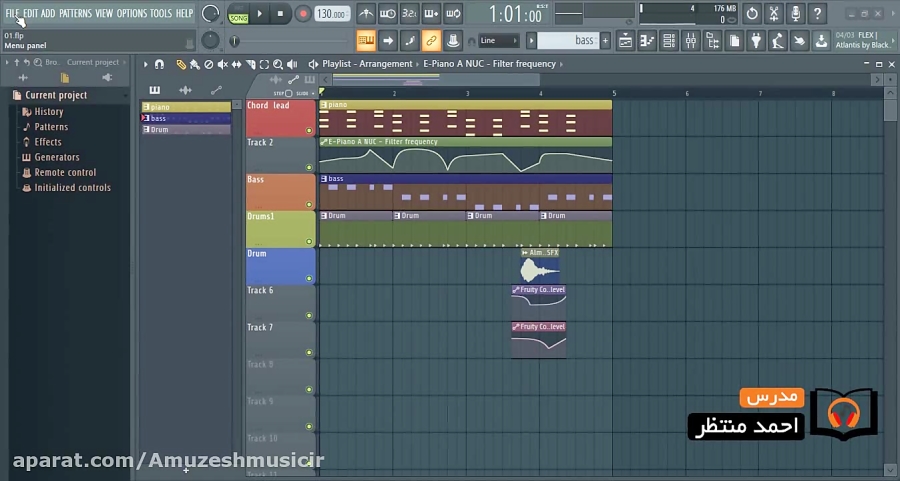Click the download content library icon

pos(821,41)
